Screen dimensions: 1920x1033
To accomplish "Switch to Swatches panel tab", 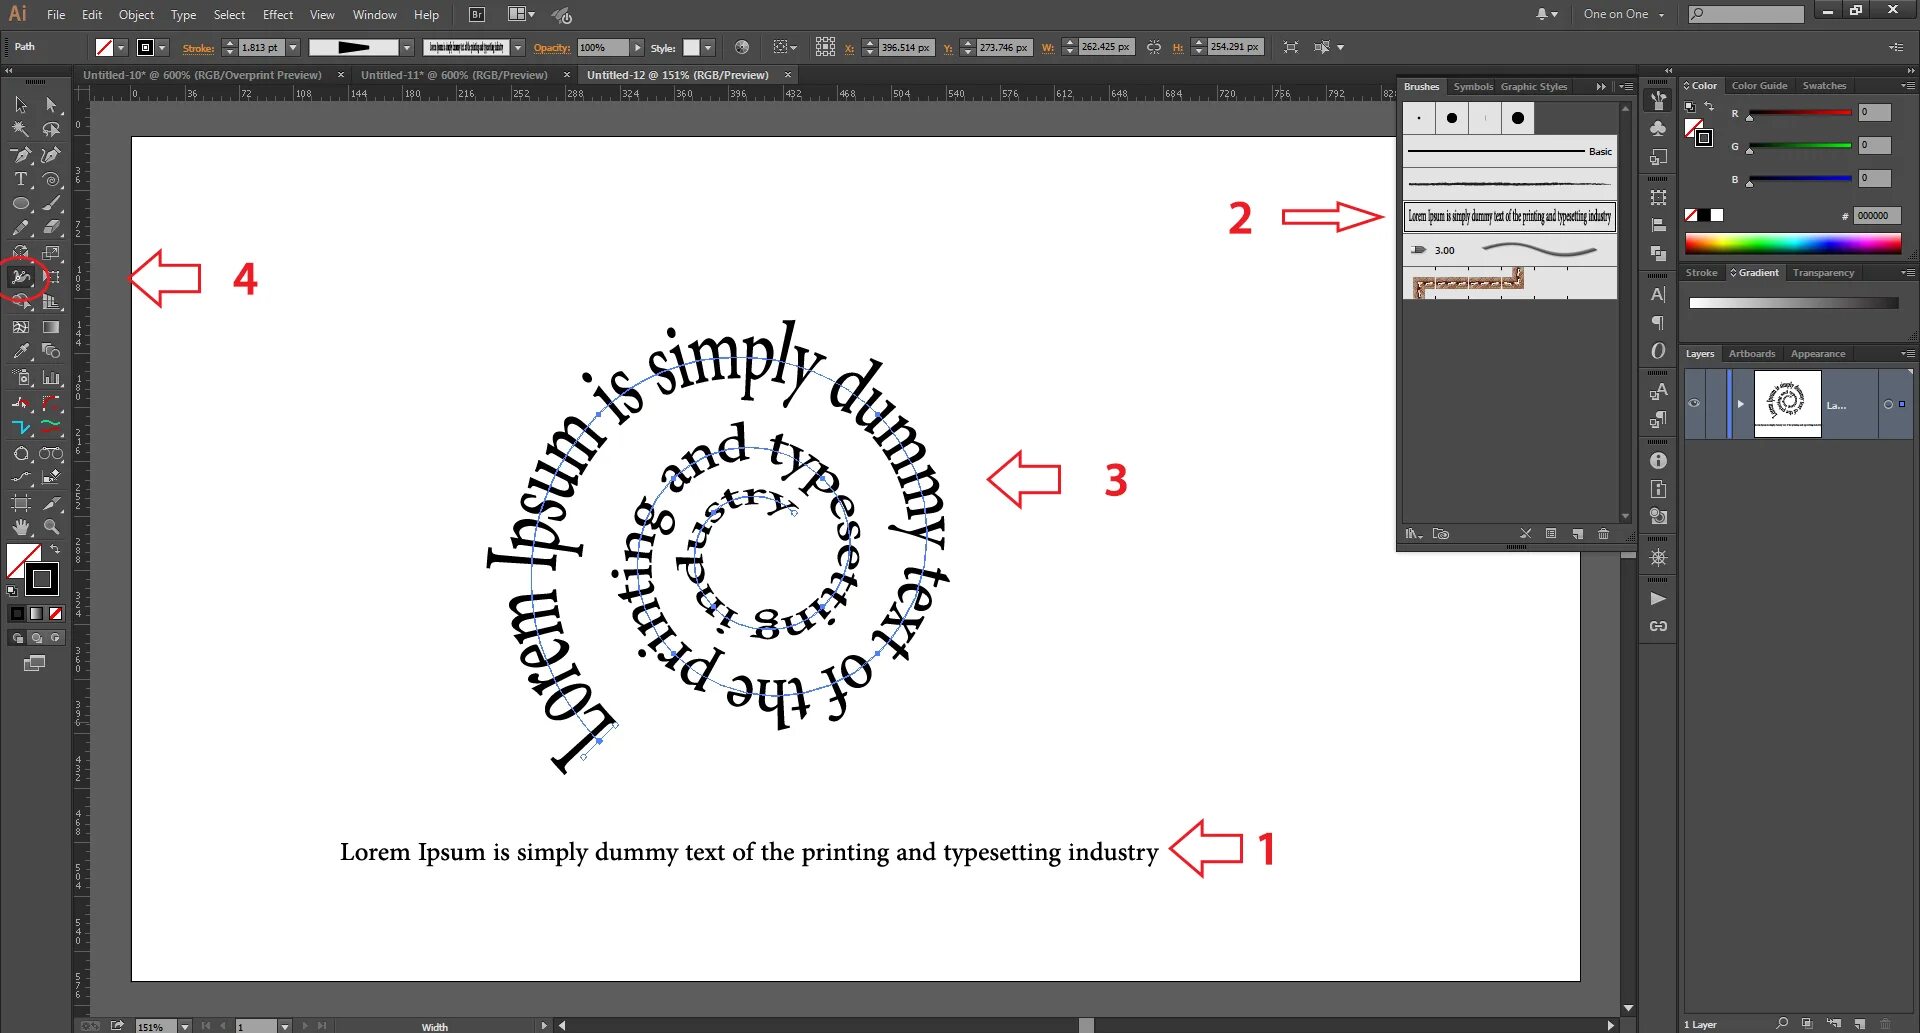I will coord(1824,86).
